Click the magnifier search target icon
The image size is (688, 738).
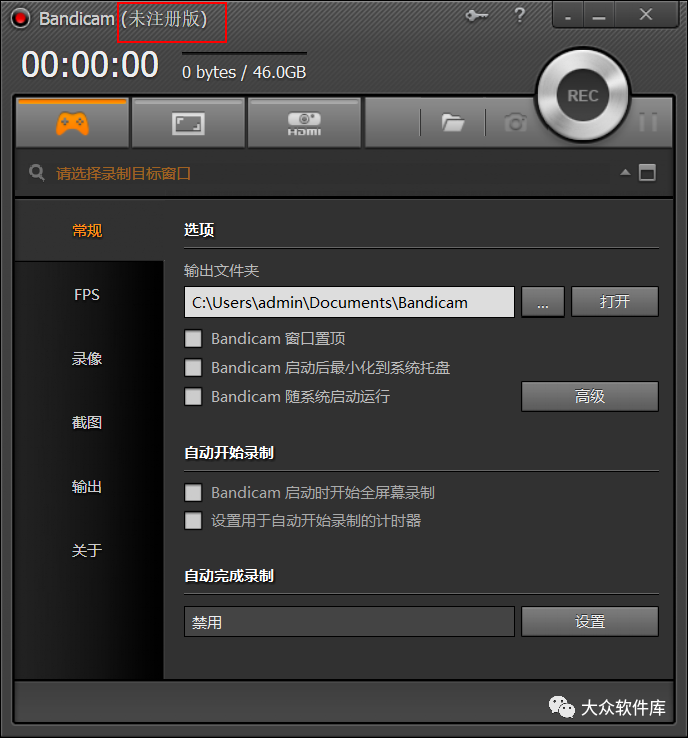pos(36,173)
